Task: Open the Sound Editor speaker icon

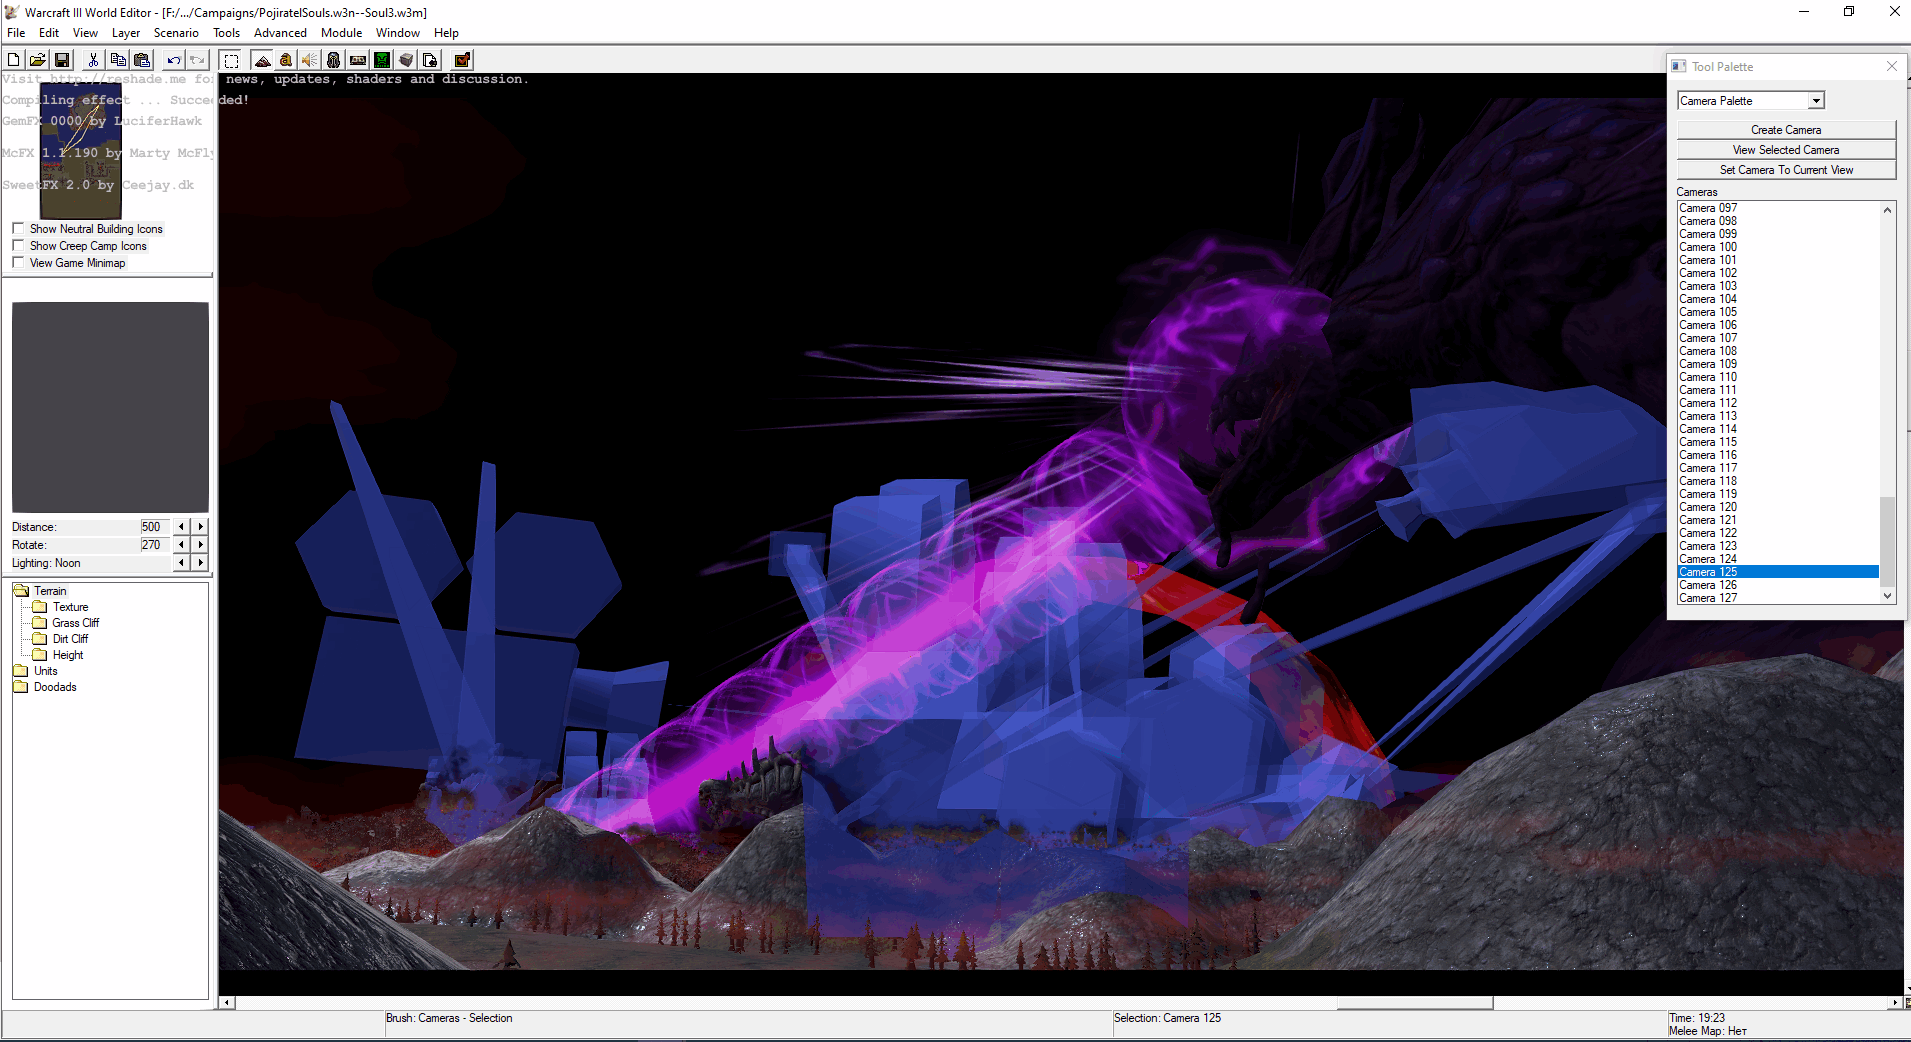Action: click(x=310, y=60)
